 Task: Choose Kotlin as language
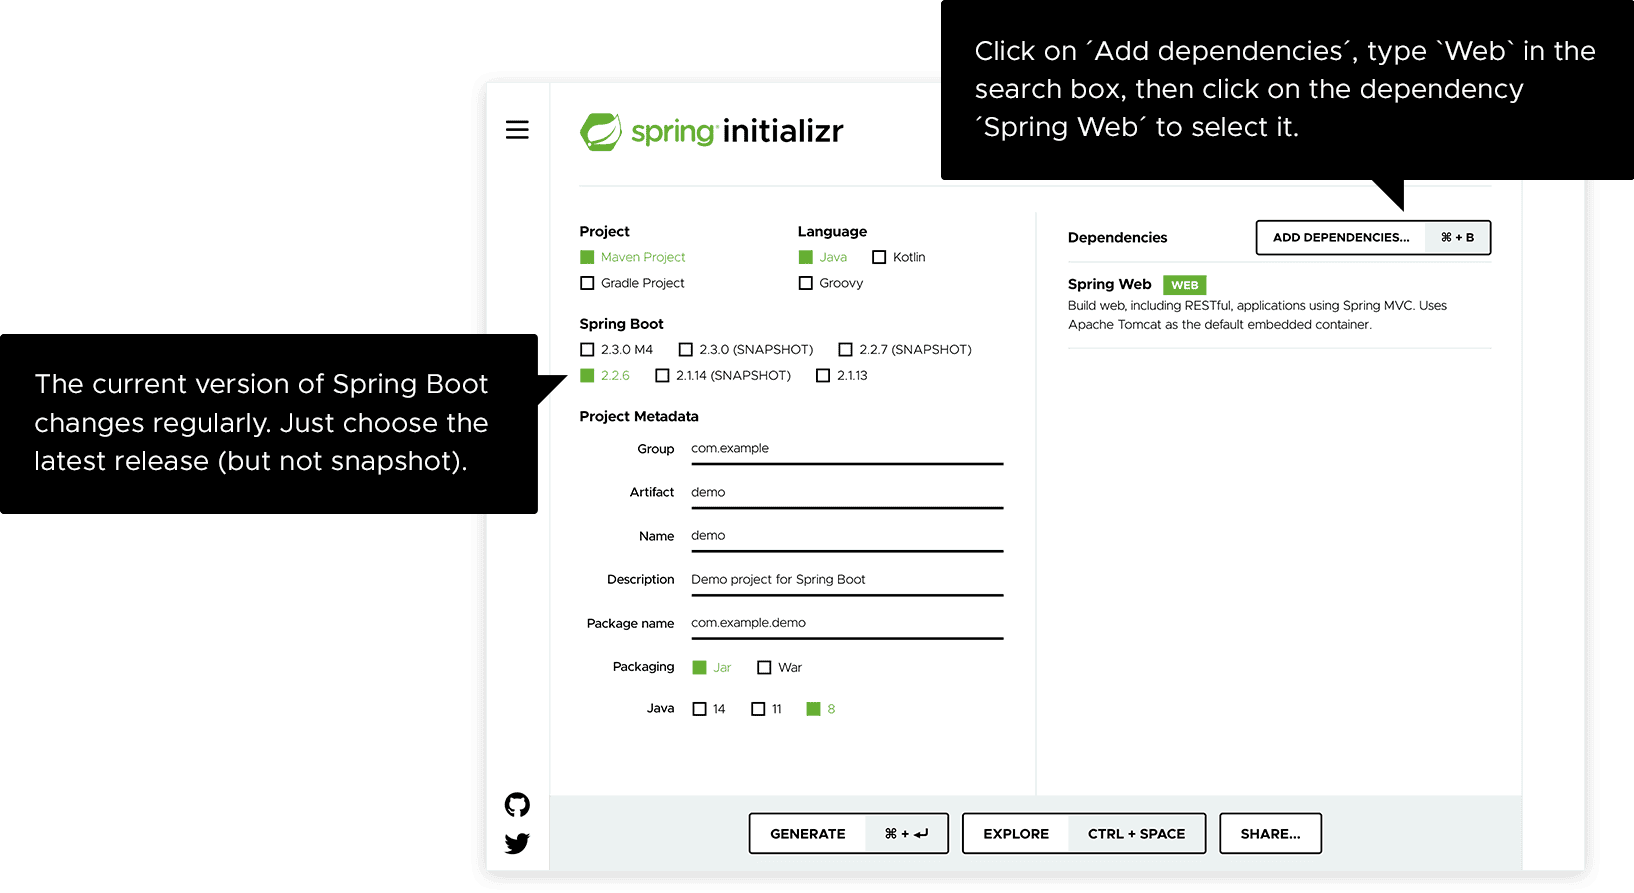pos(899,257)
